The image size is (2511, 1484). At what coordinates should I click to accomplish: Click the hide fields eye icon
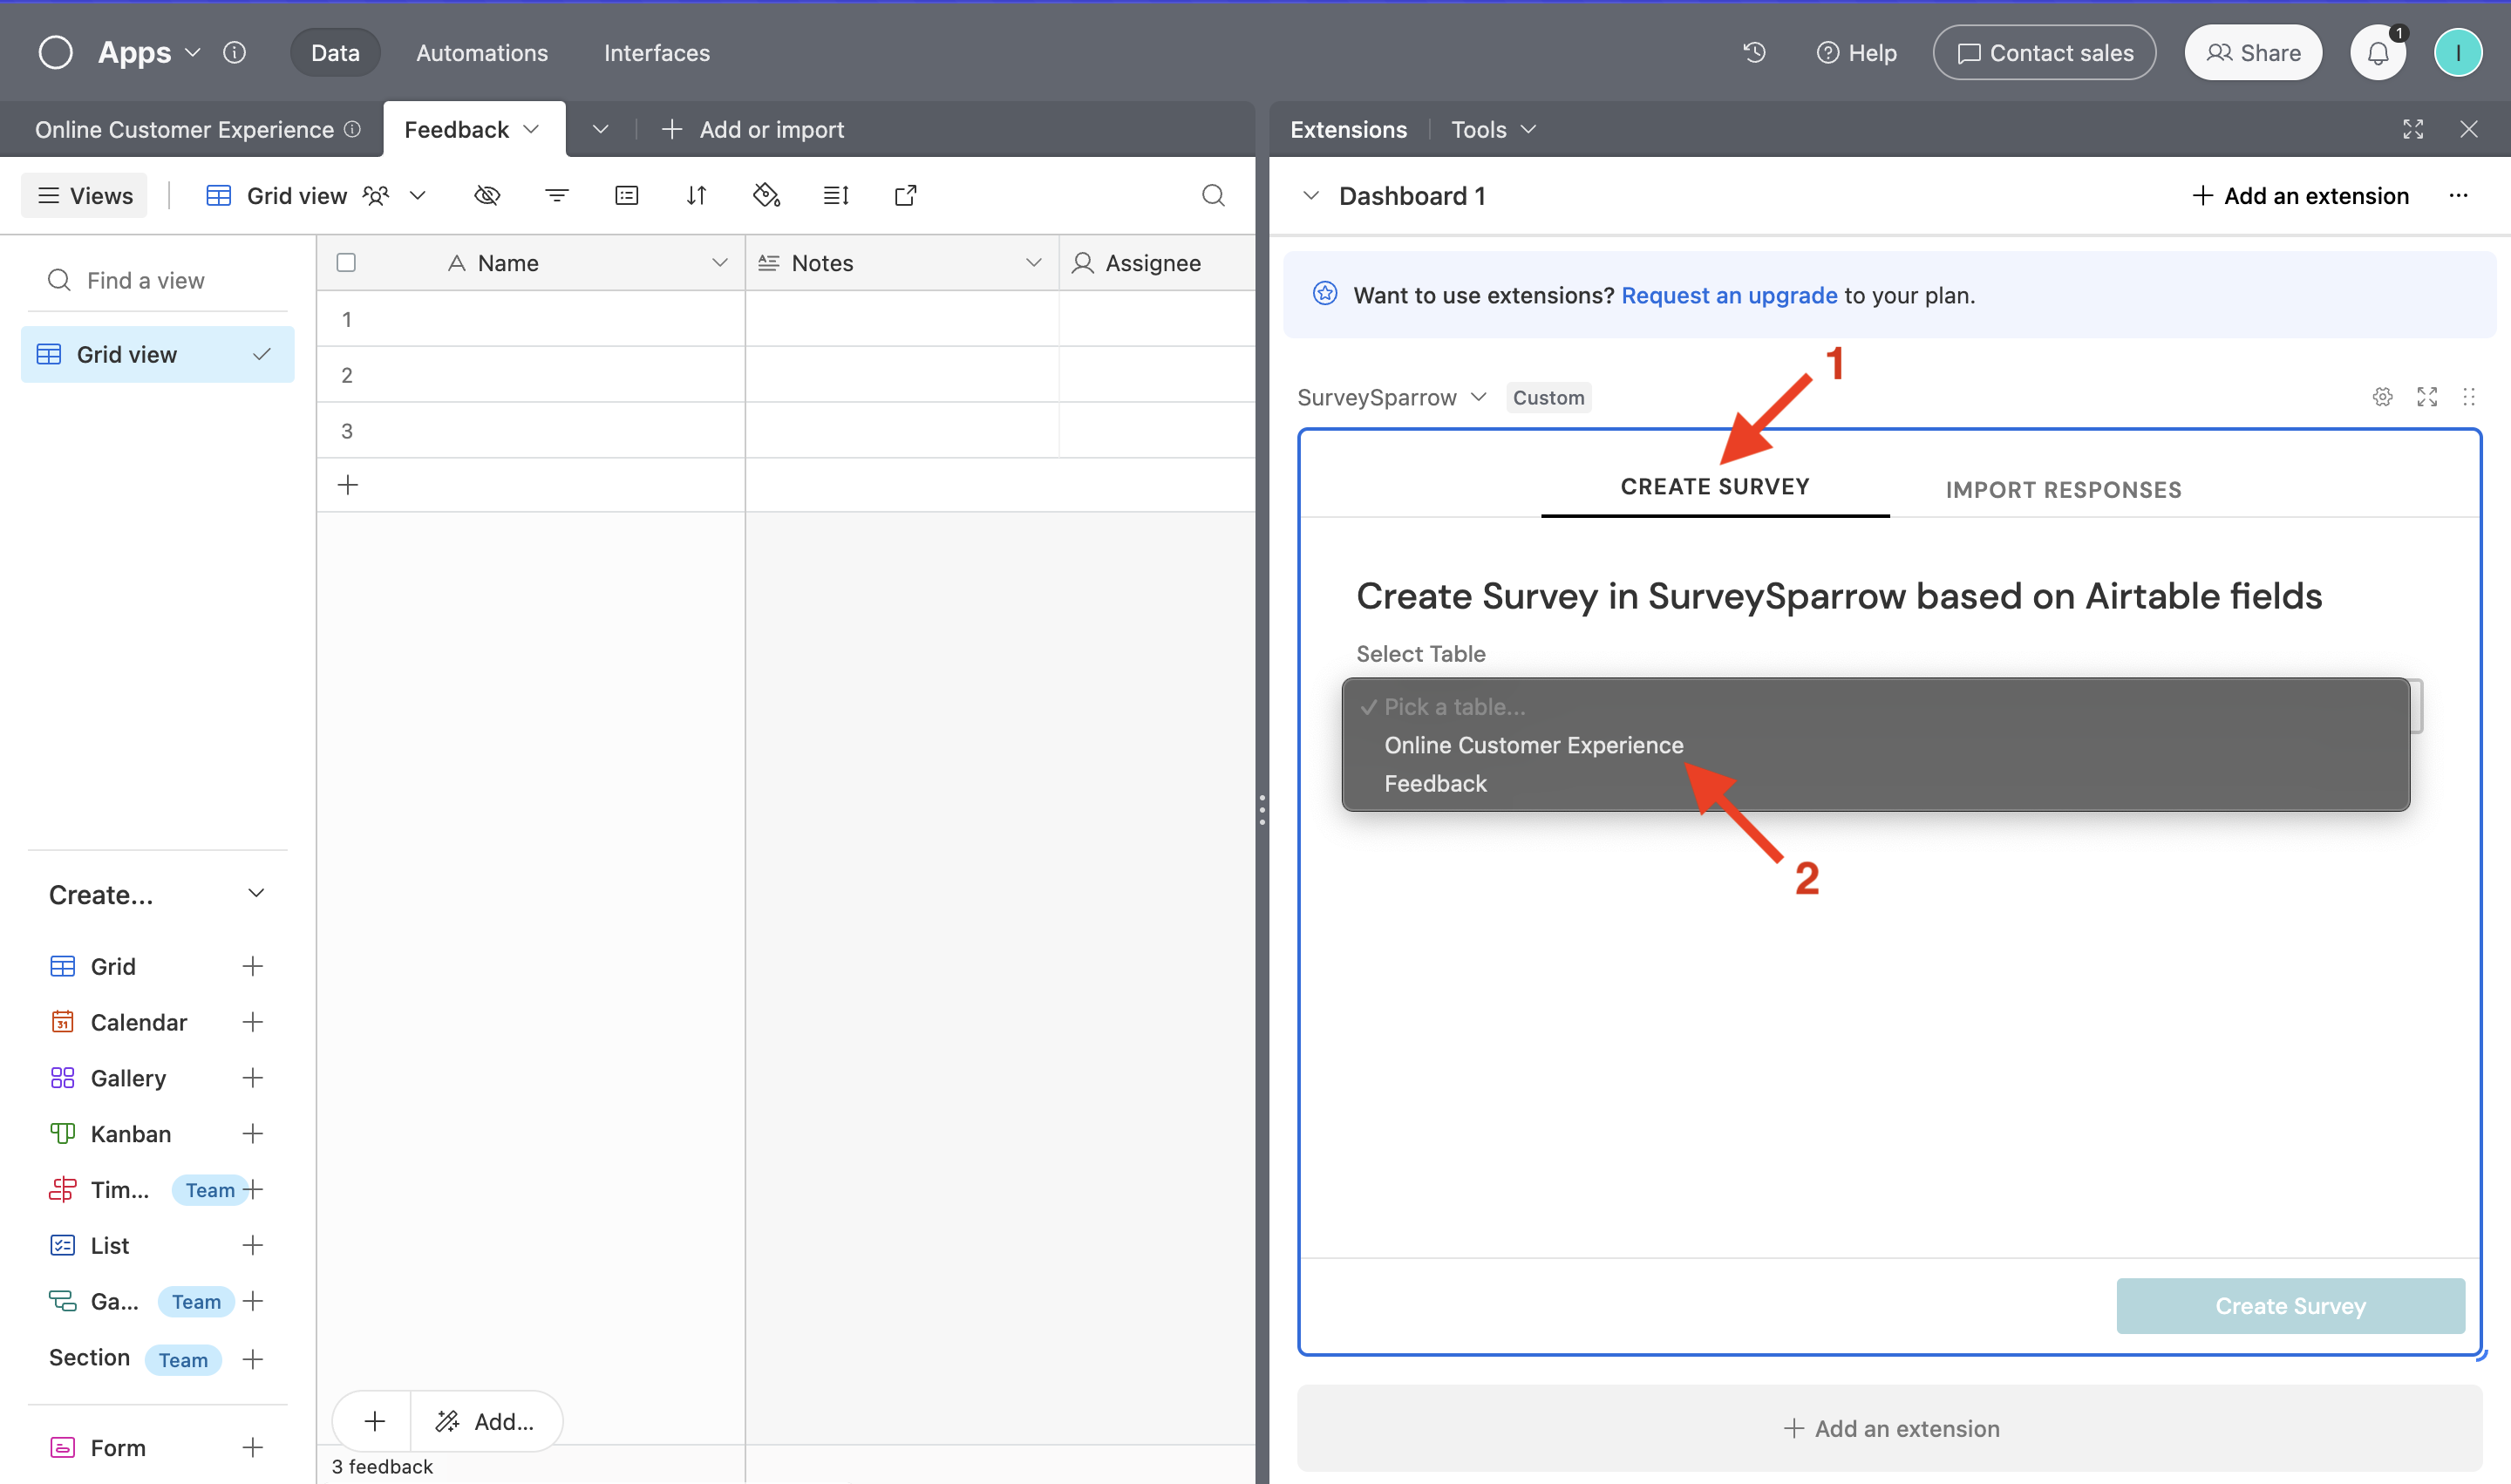[487, 195]
